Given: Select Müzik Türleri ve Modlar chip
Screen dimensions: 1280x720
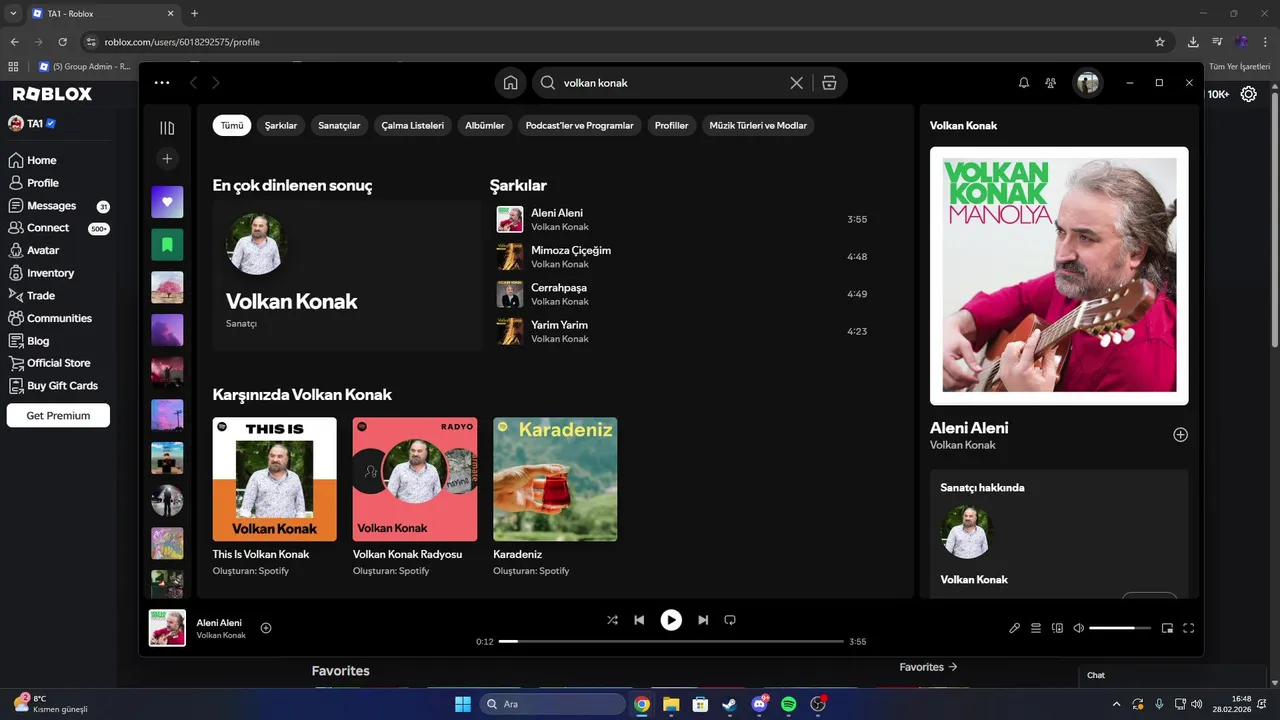Looking at the screenshot, I should pyautogui.click(x=758, y=126).
